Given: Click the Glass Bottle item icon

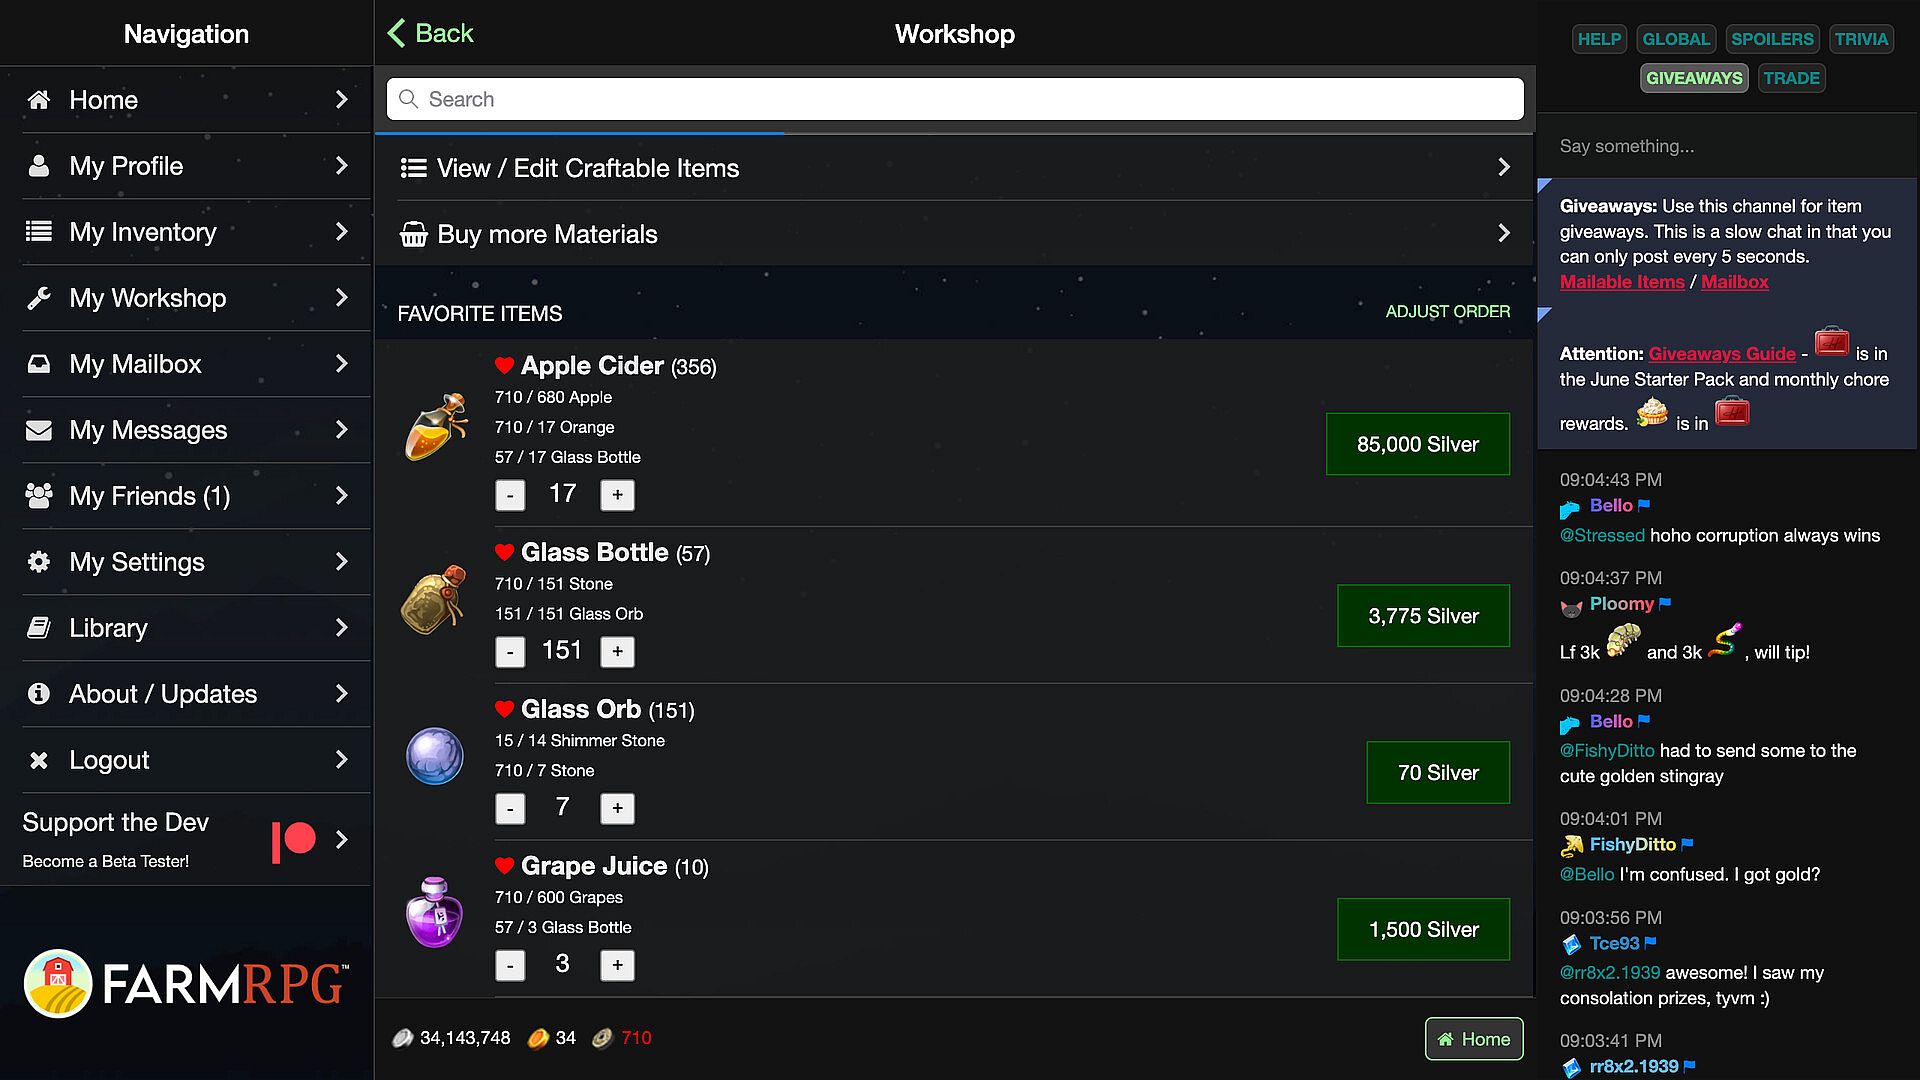Looking at the screenshot, I should [x=435, y=600].
